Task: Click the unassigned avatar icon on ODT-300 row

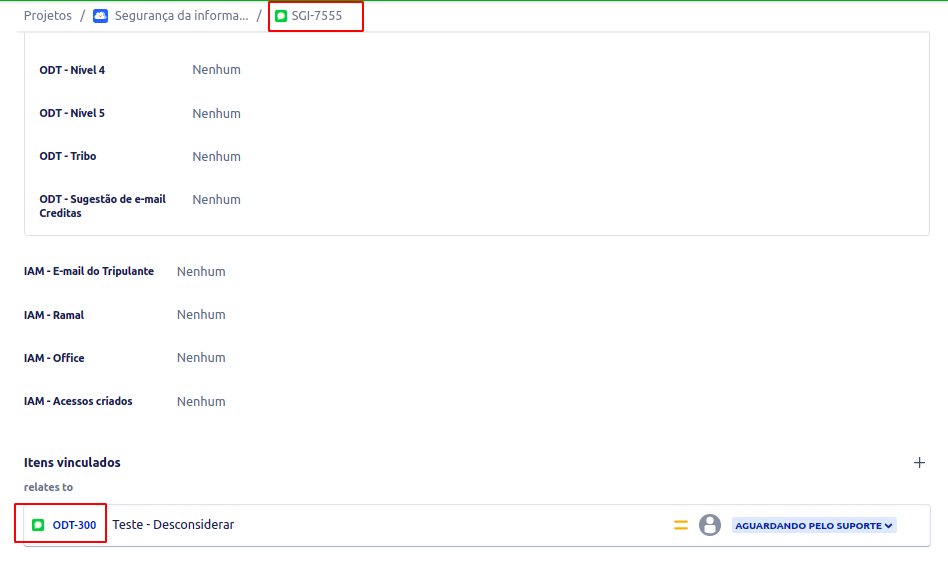Action: pos(710,525)
